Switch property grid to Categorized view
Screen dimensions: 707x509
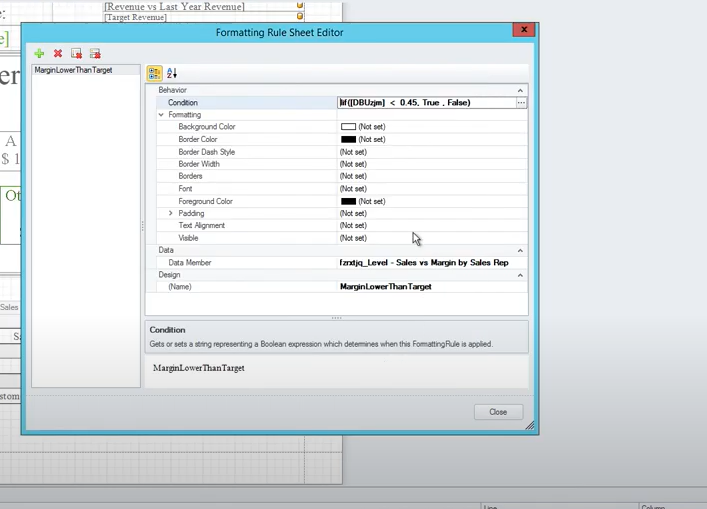(155, 73)
